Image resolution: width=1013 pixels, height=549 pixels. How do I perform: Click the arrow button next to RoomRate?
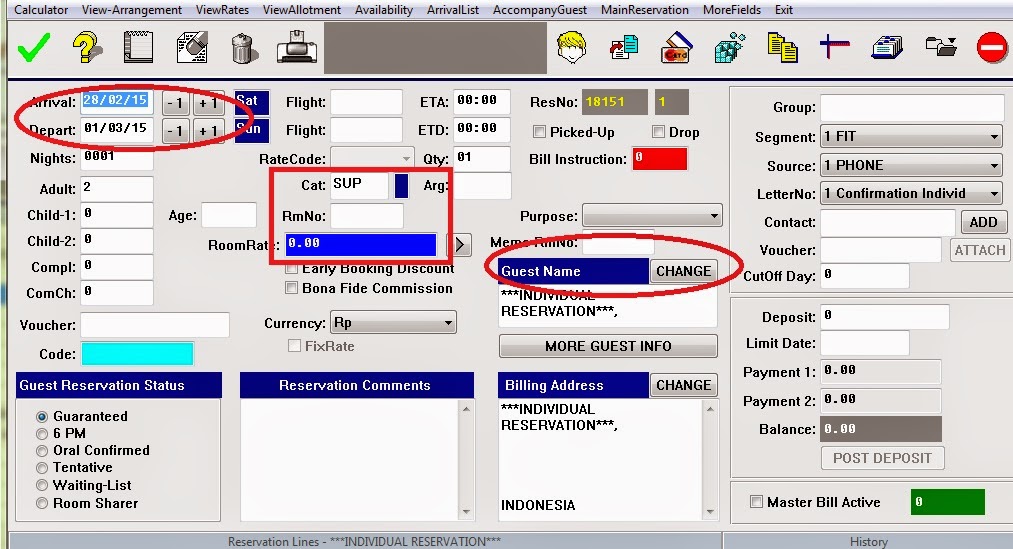[459, 245]
